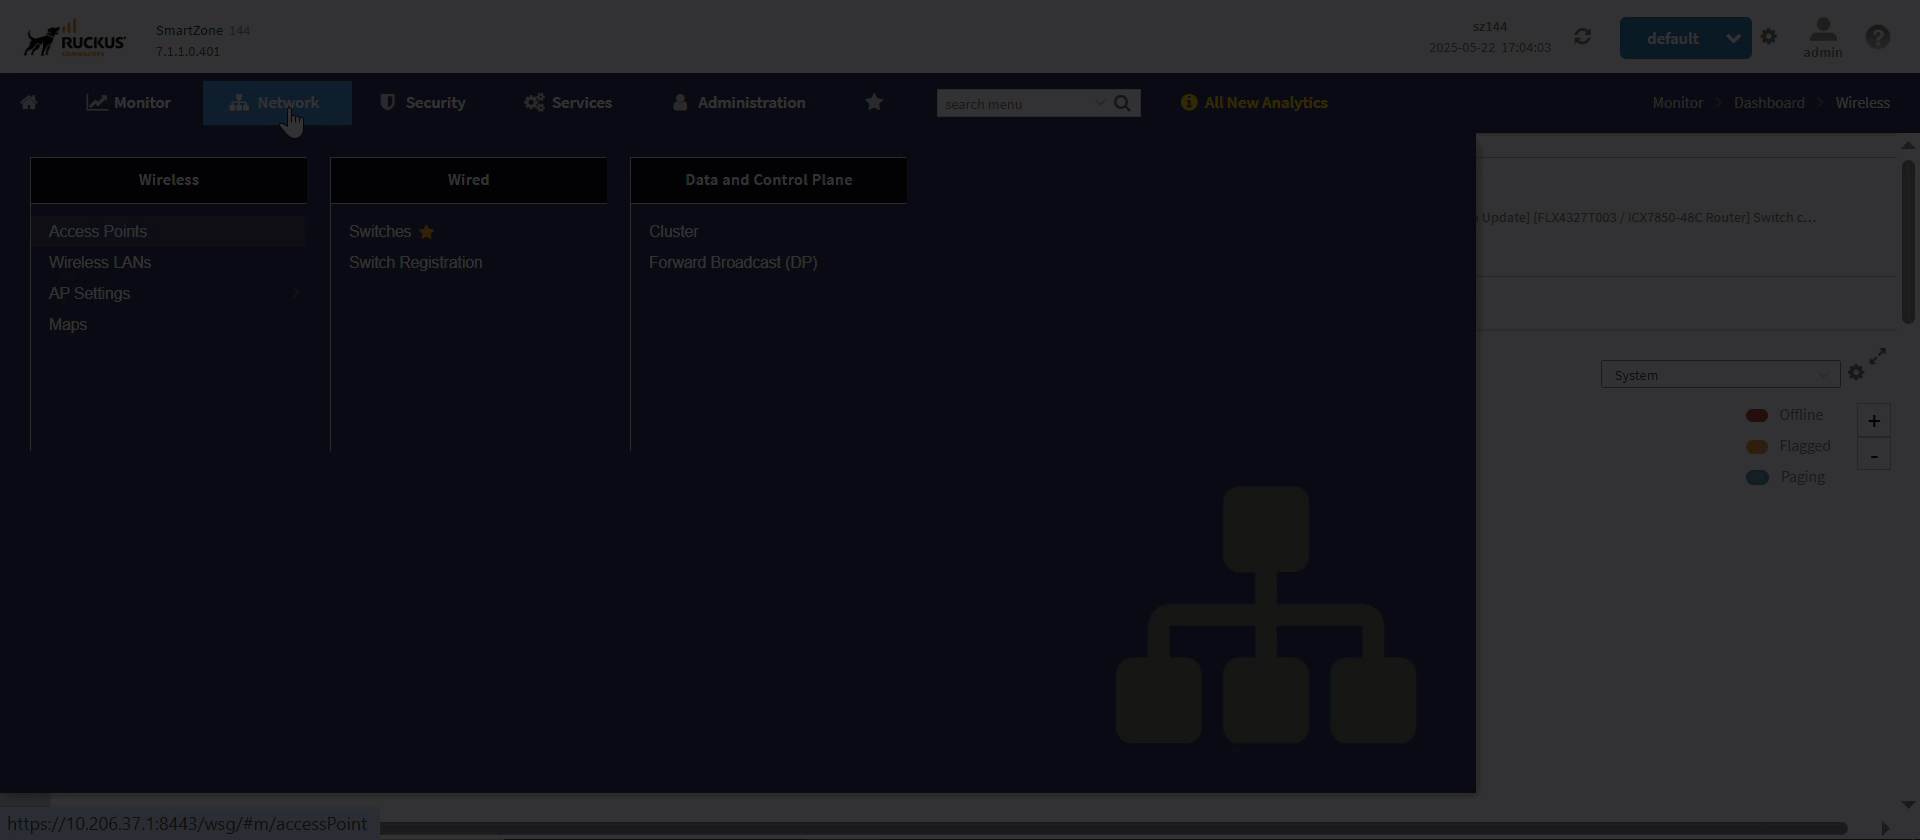Refresh the page using the refresh icon
Image resolution: width=1920 pixels, height=840 pixels.
[1582, 37]
